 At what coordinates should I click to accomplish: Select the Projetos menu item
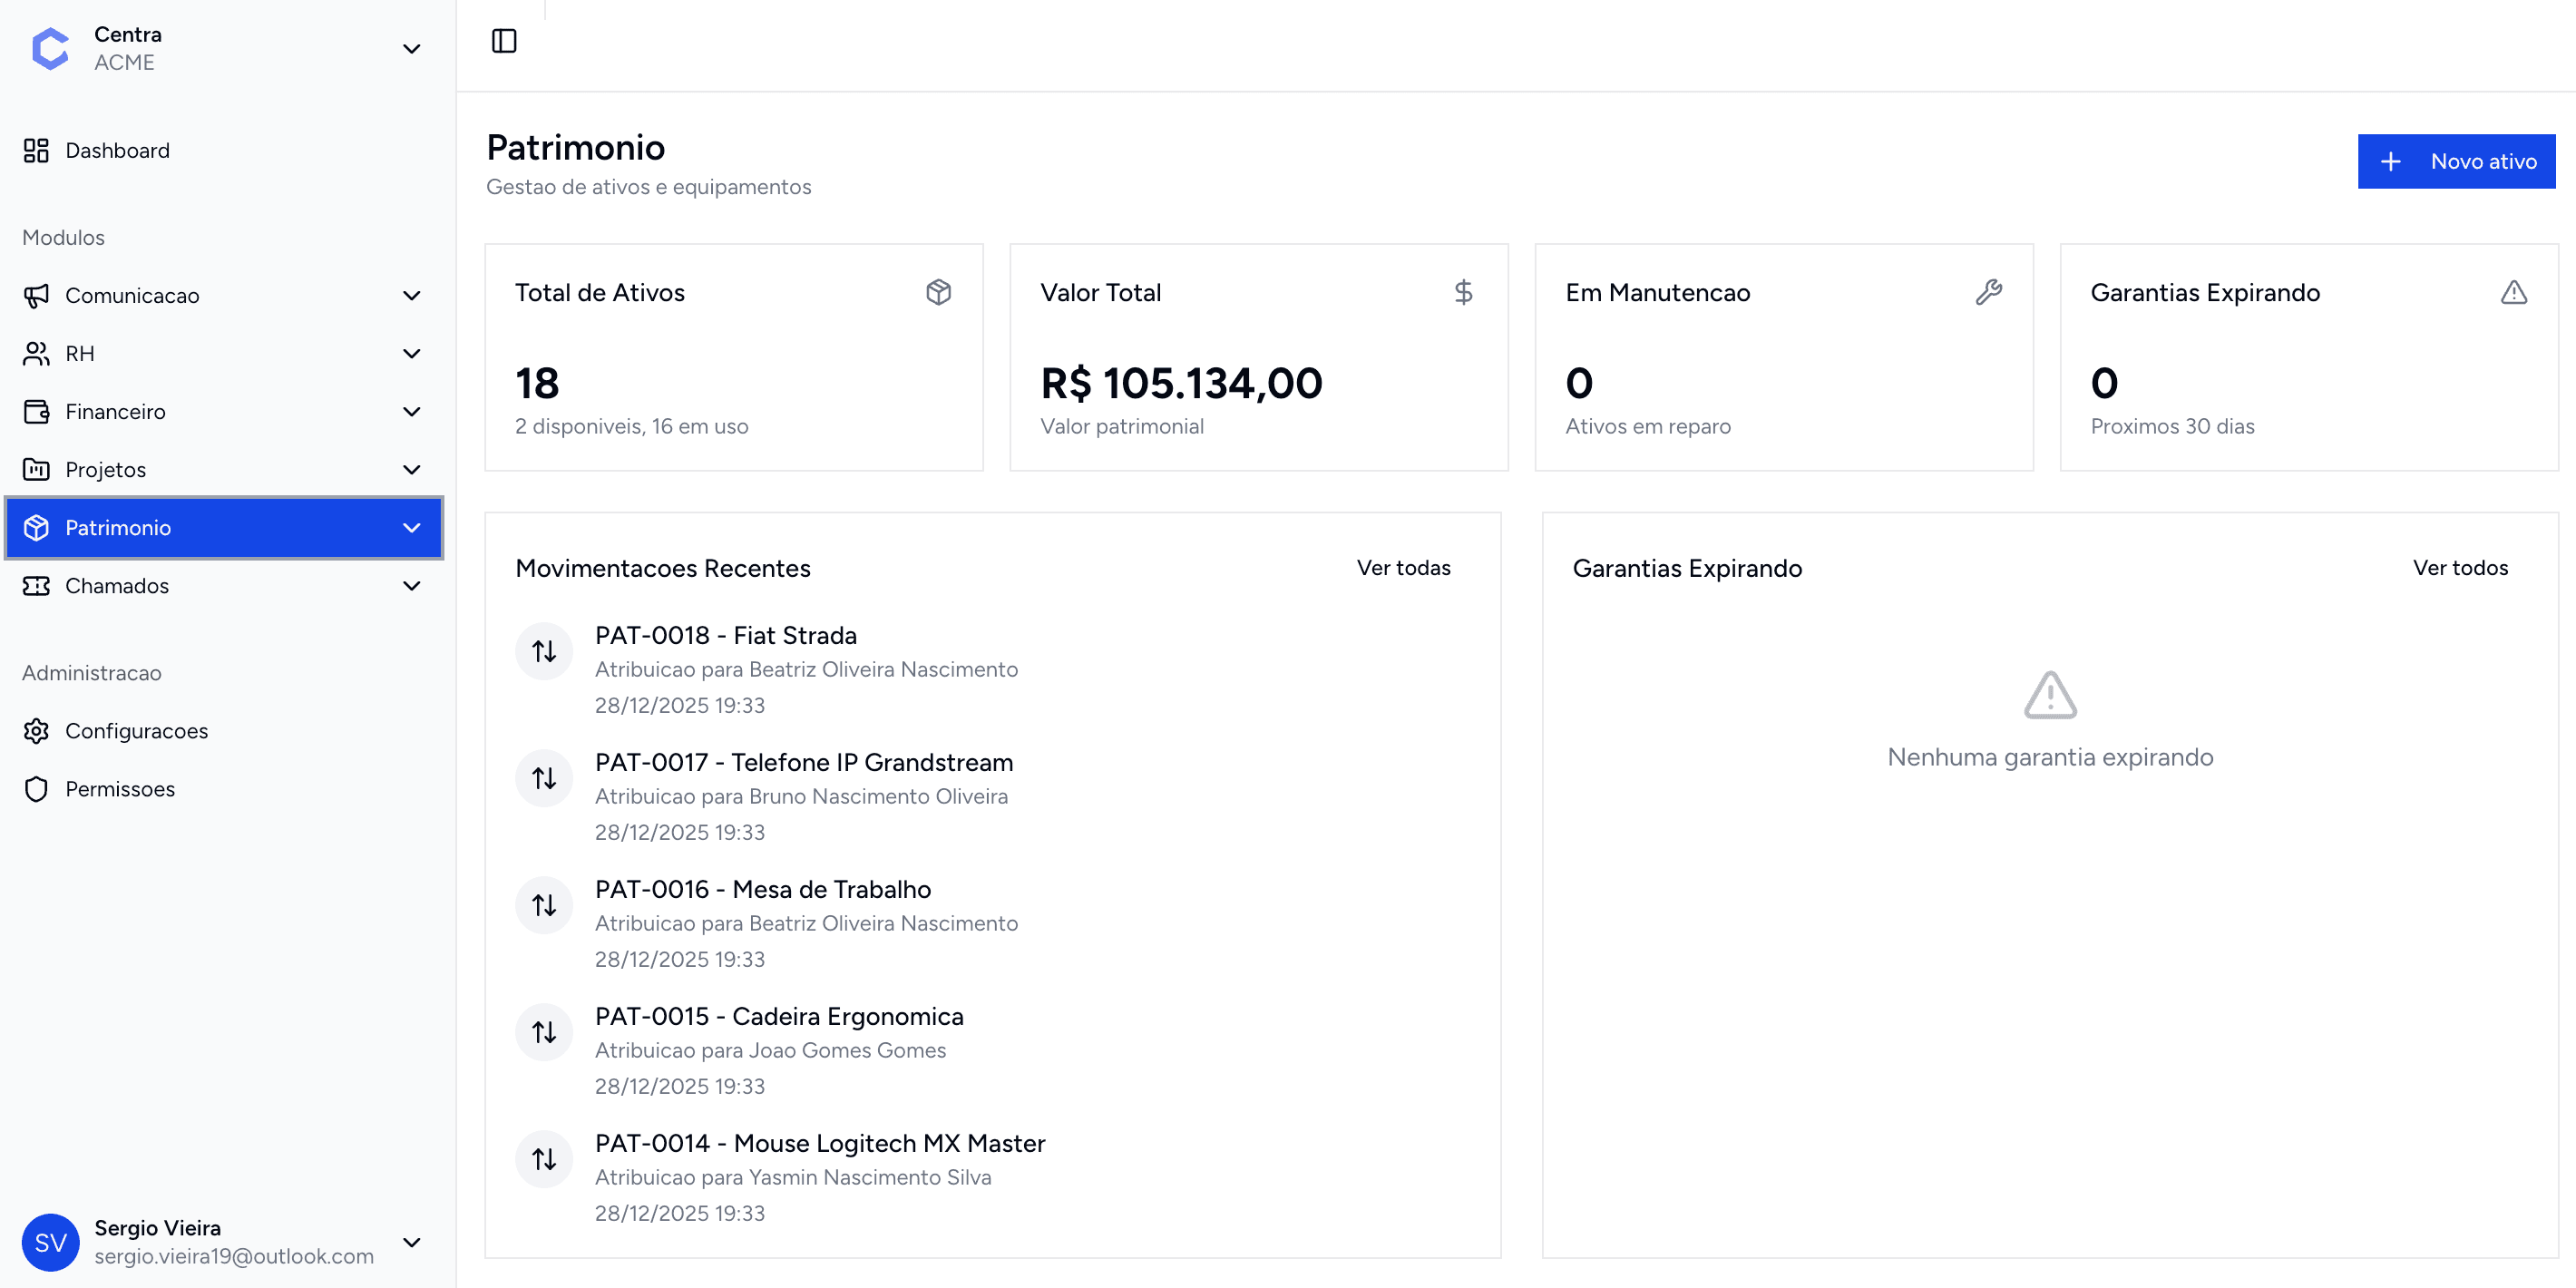tap(106, 469)
